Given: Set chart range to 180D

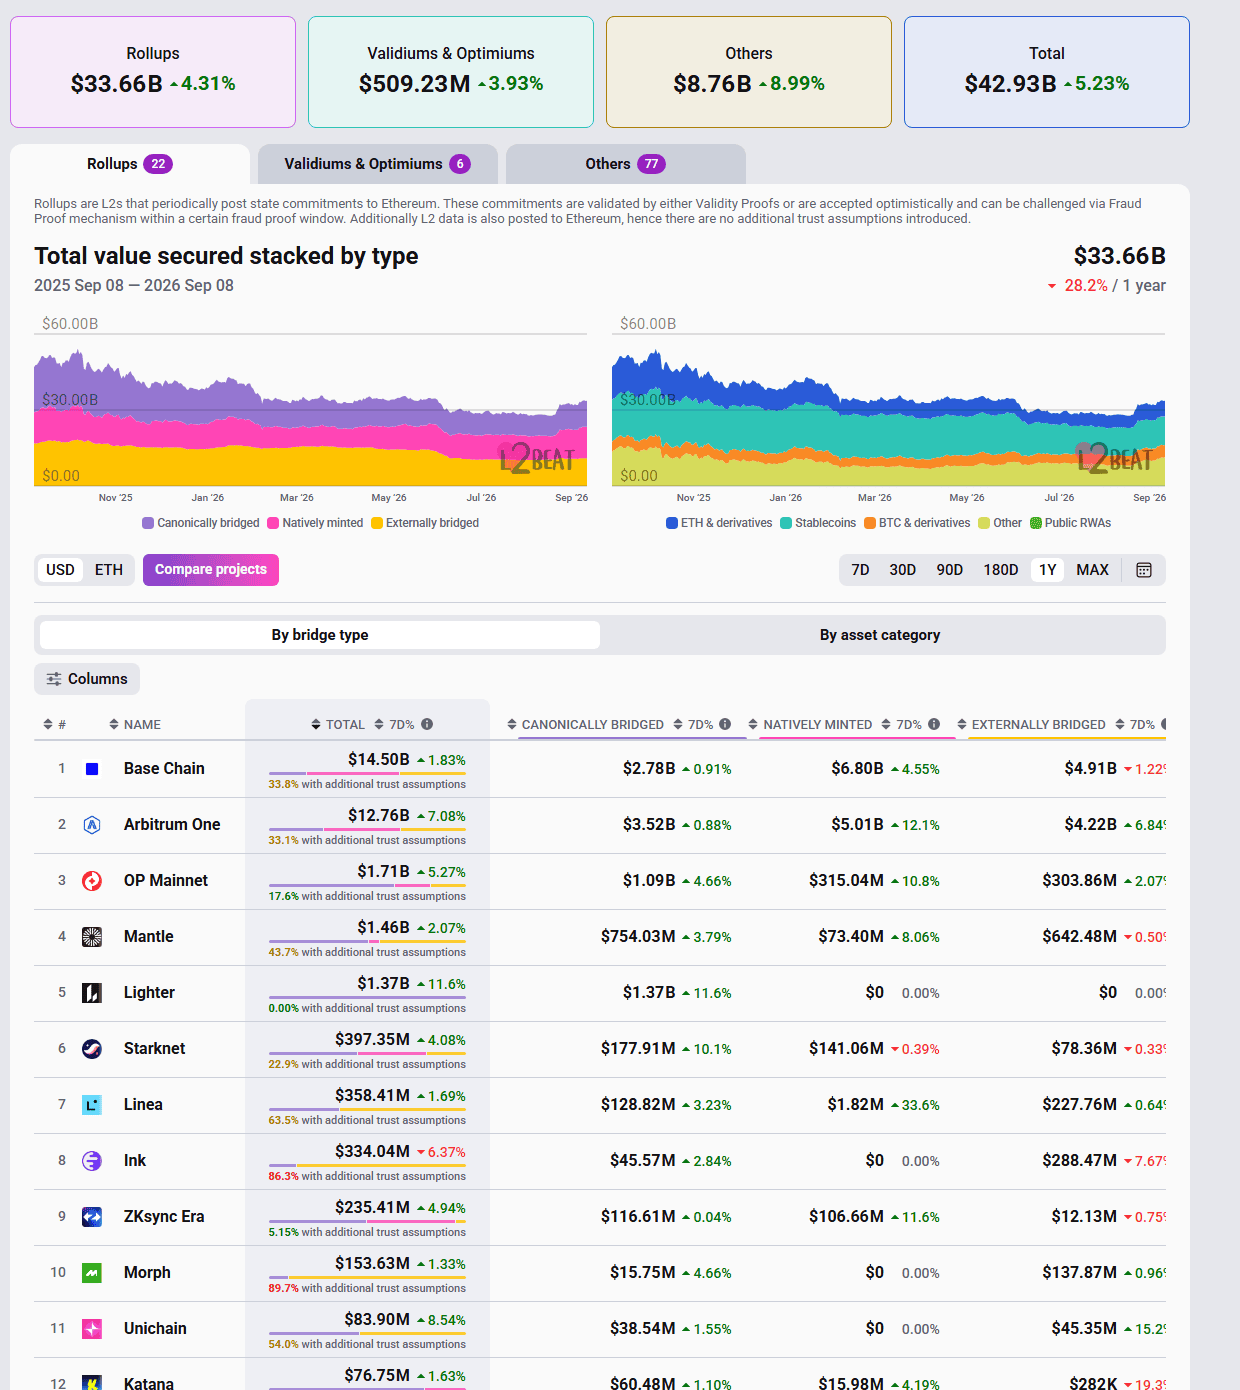Looking at the screenshot, I should point(1001,570).
